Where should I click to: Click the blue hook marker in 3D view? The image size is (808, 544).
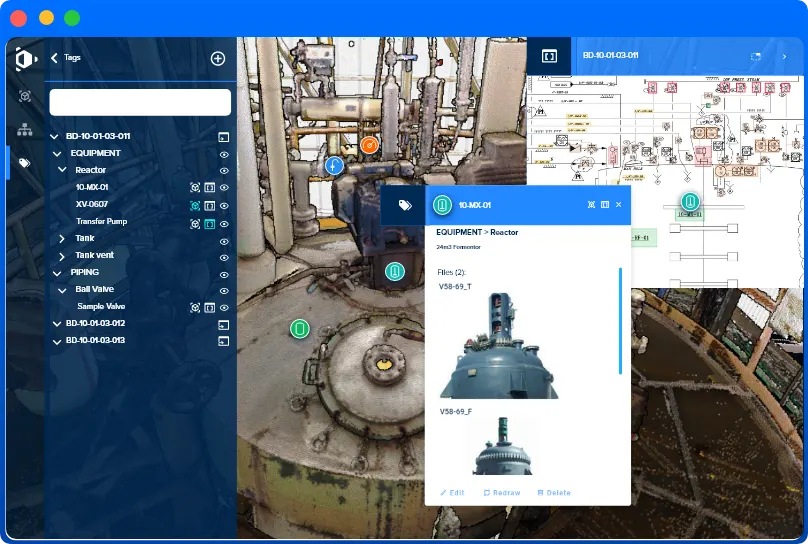coord(334,166)
